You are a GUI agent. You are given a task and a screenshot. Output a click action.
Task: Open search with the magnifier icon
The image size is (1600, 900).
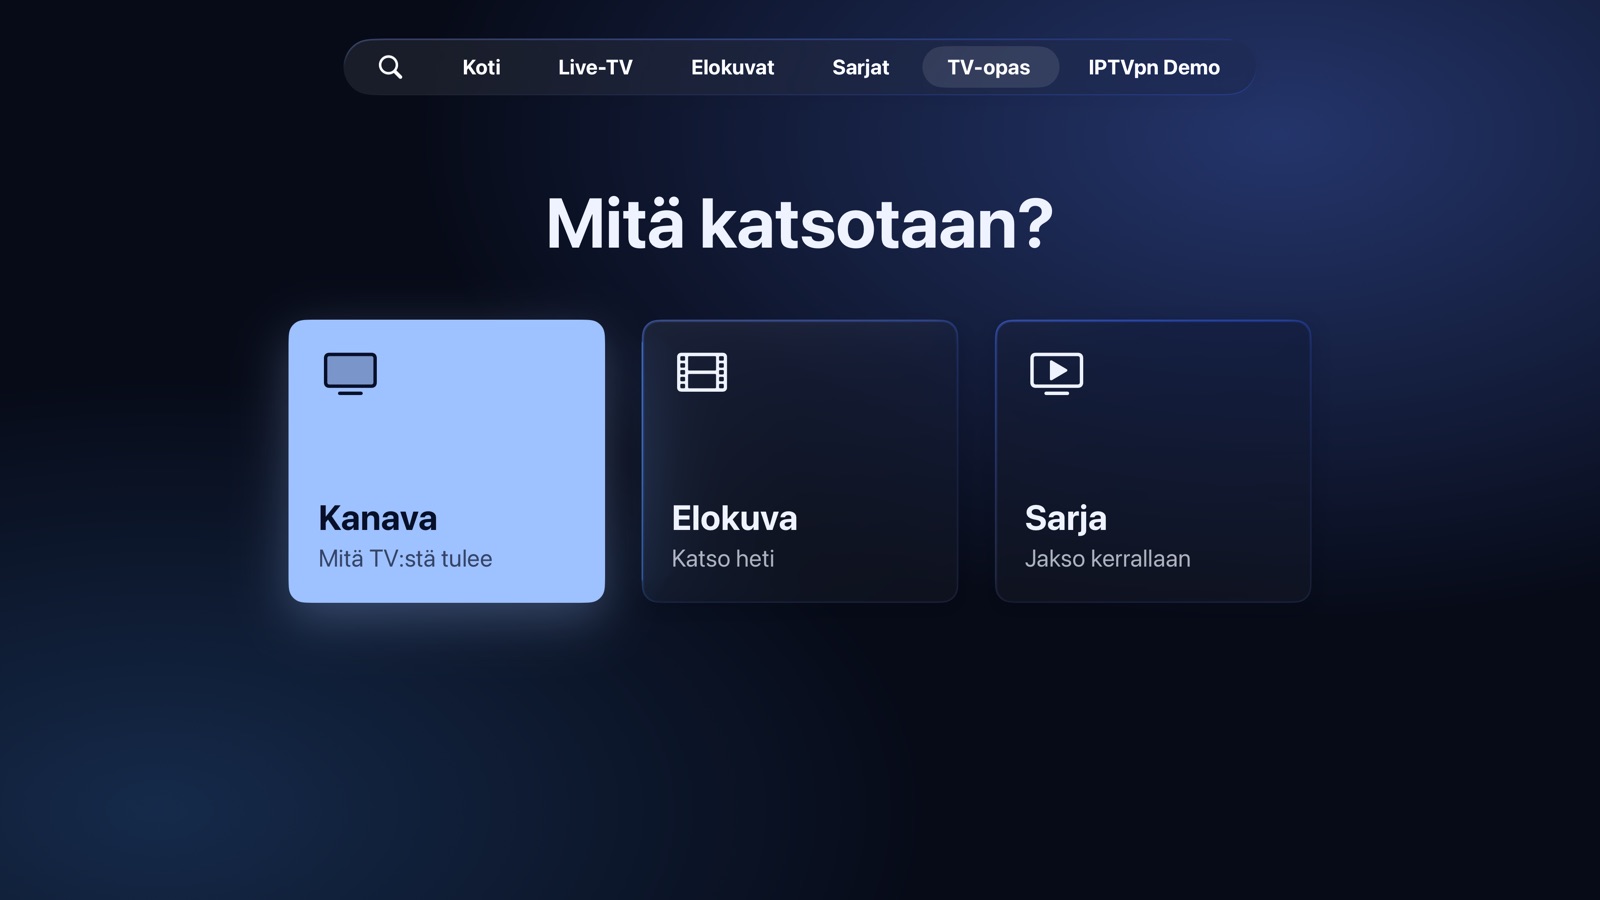coord(390,67)
